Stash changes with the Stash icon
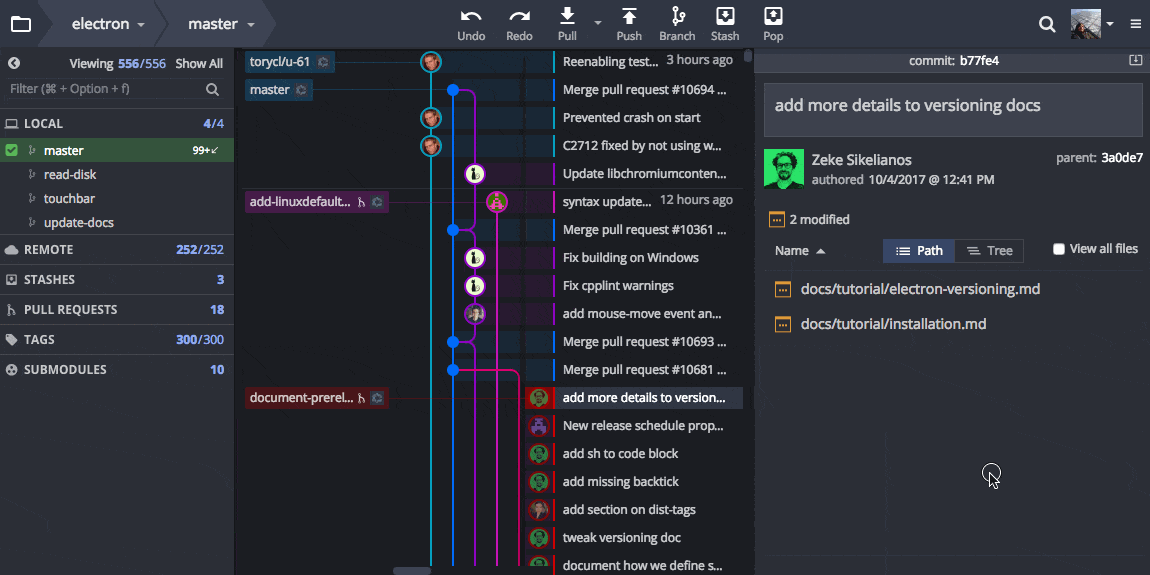The image size is (1150, 575). click(725, 16)
